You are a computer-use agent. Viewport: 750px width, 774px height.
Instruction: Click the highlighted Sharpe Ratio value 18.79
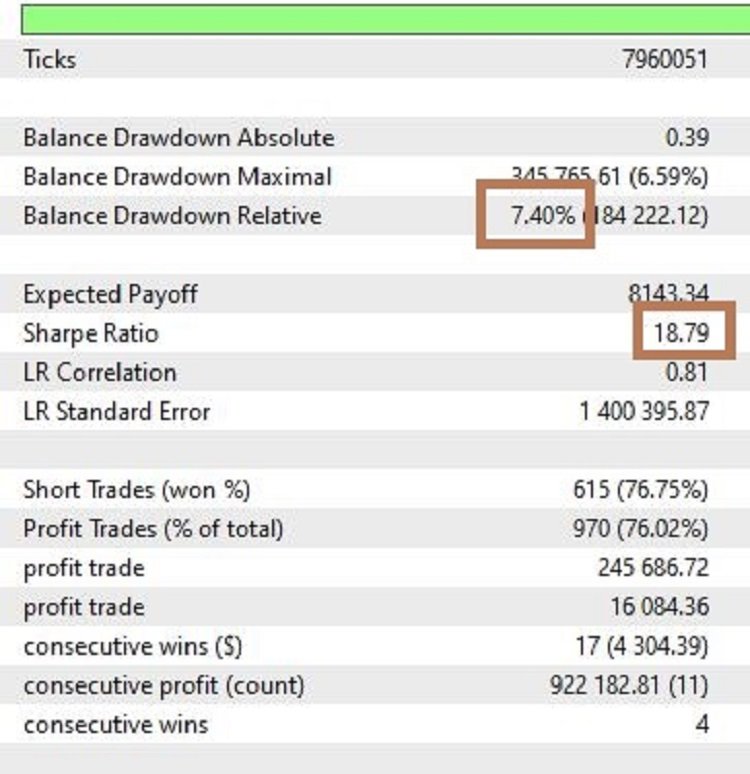[682, 333]
